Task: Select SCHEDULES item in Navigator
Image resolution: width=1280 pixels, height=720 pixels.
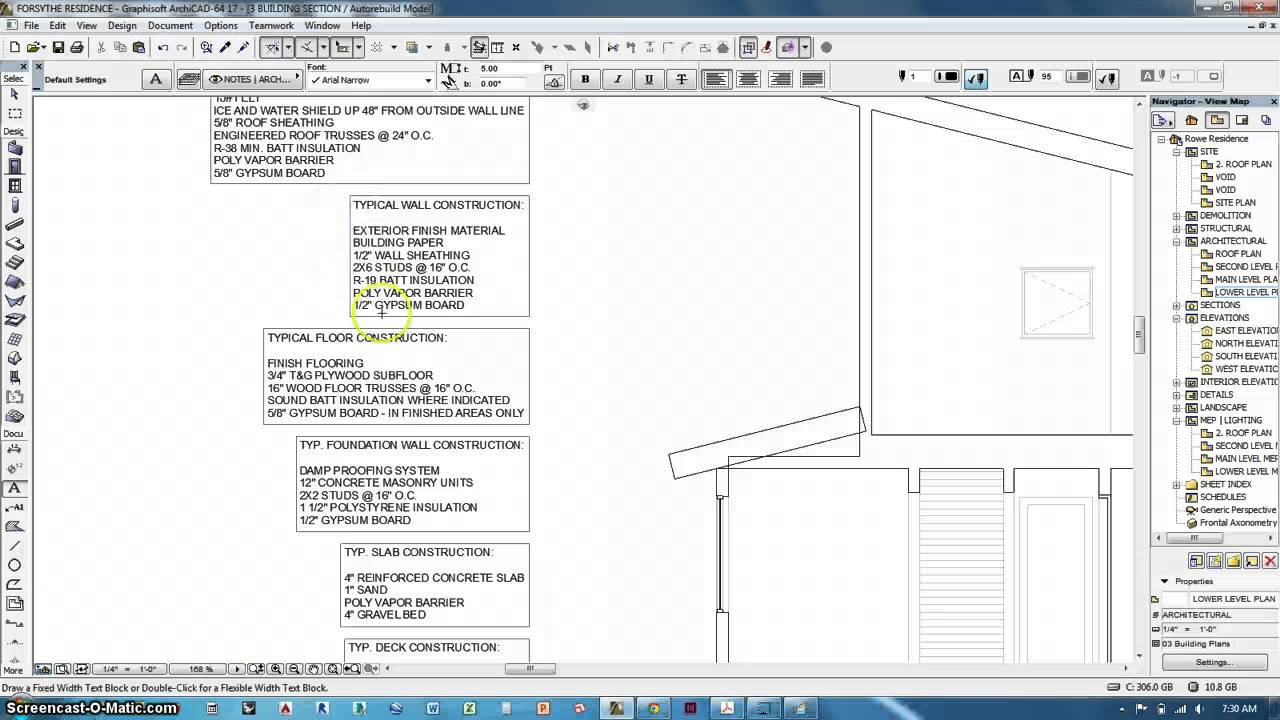Action: [1222, 497]
